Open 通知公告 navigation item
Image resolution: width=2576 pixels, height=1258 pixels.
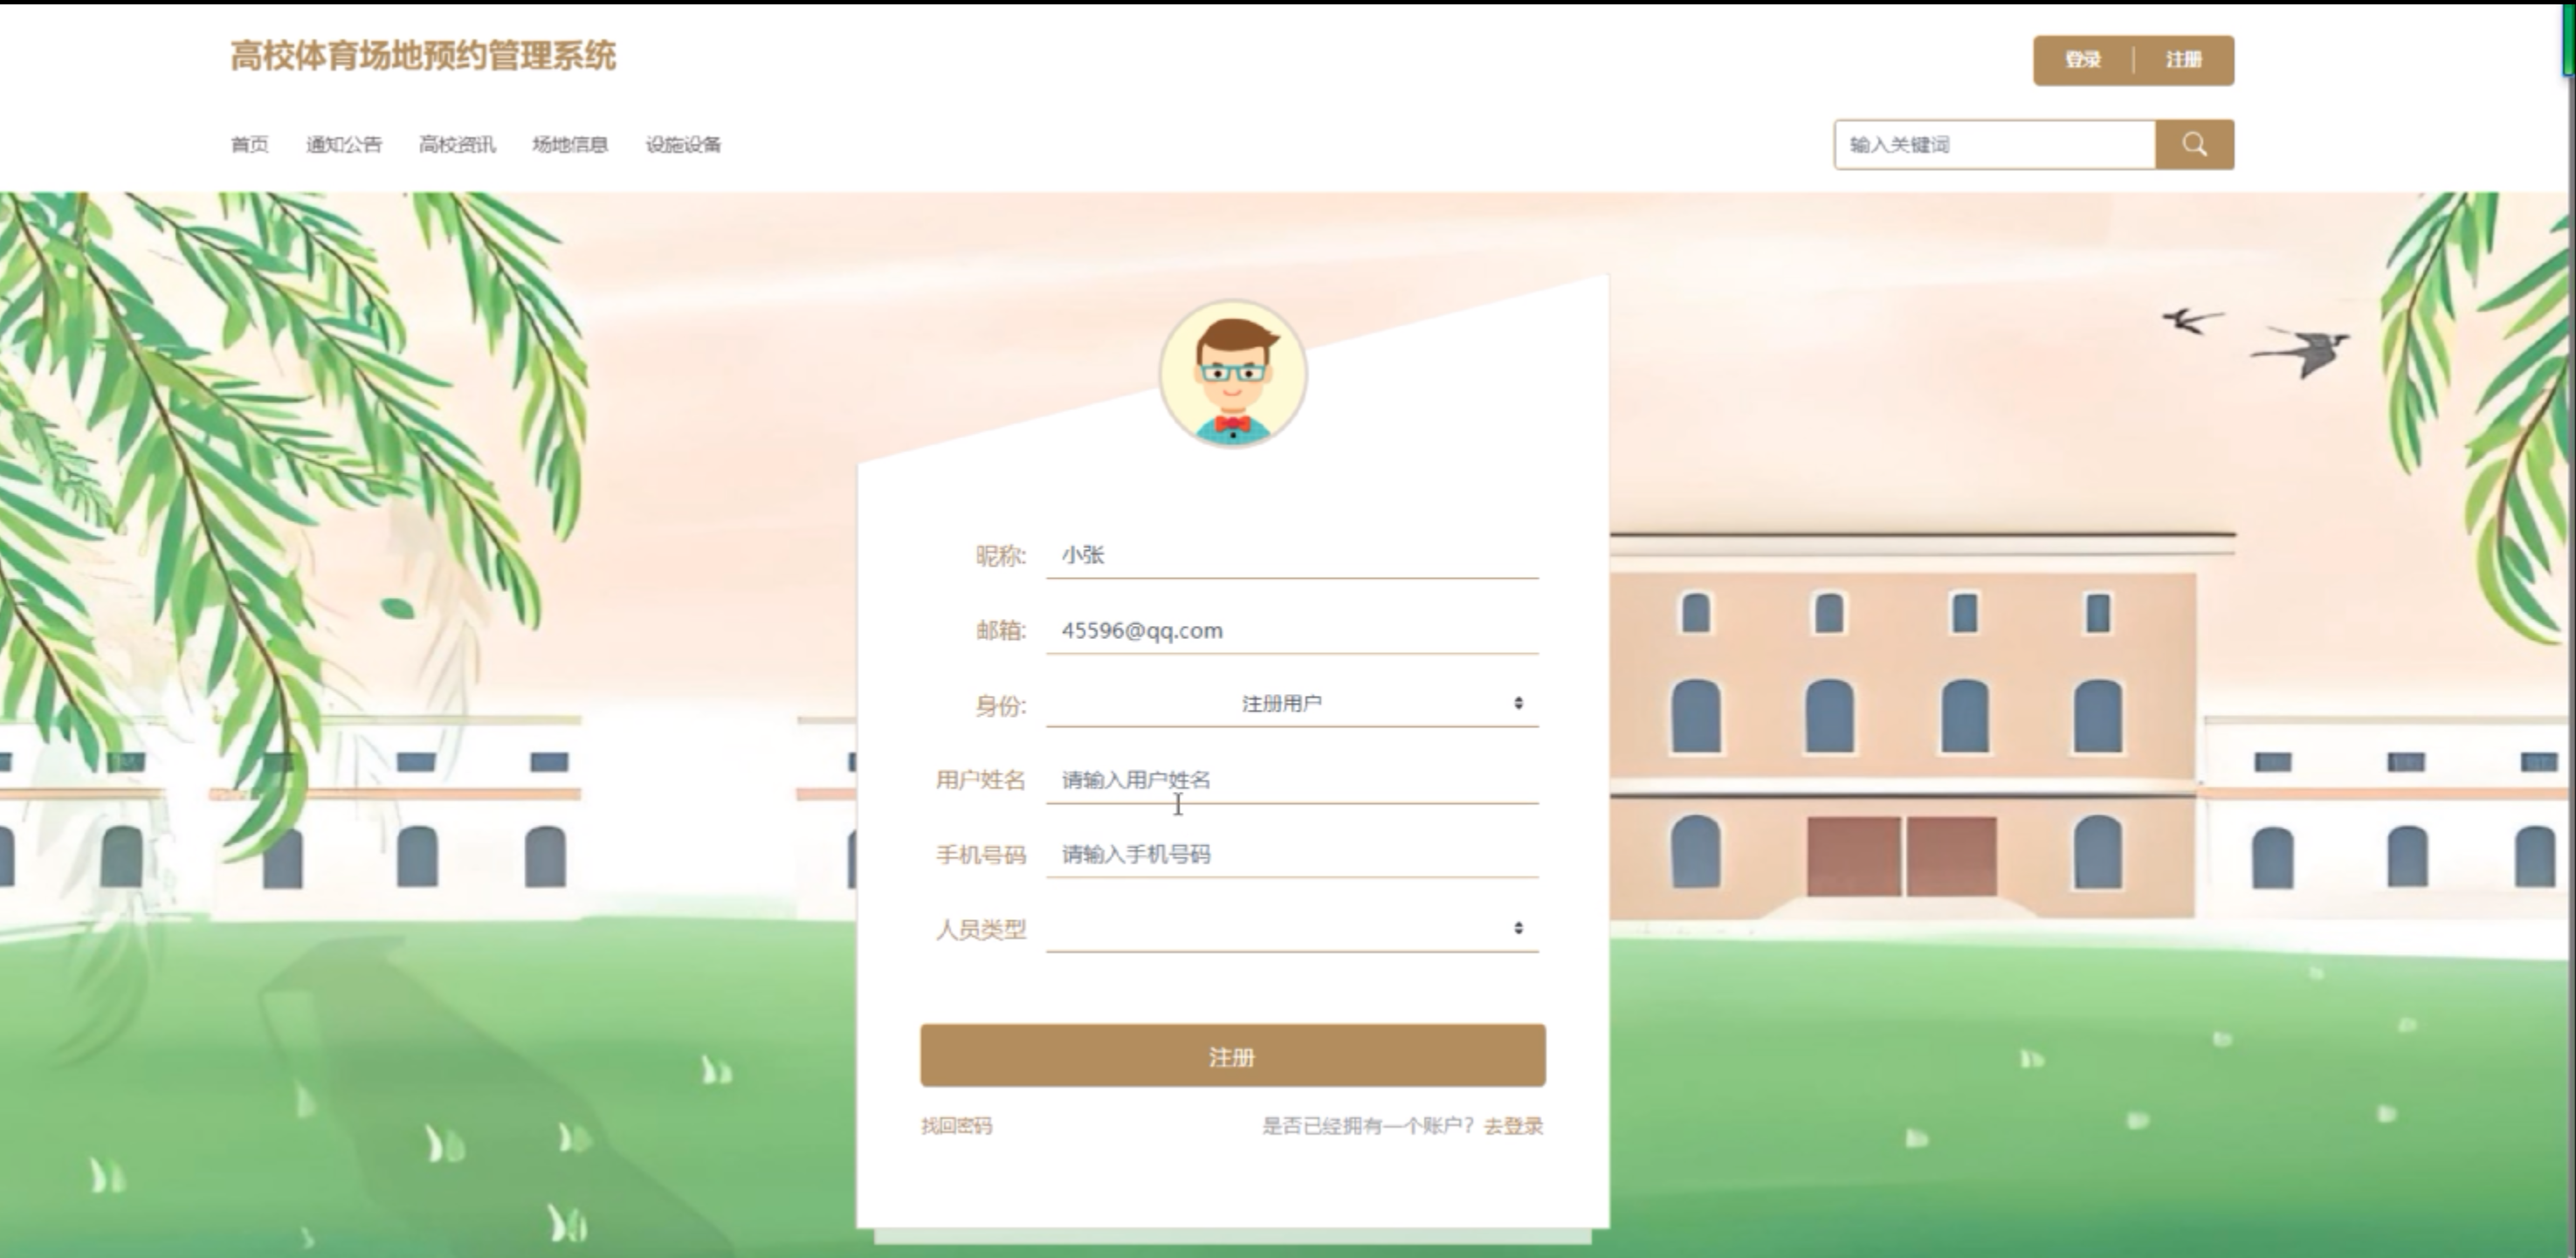tap(344, 145)
